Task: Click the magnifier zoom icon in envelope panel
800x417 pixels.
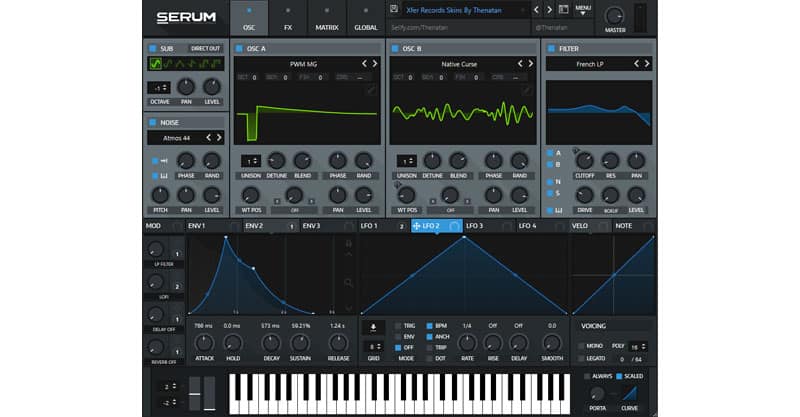Action: click(347, 282)
